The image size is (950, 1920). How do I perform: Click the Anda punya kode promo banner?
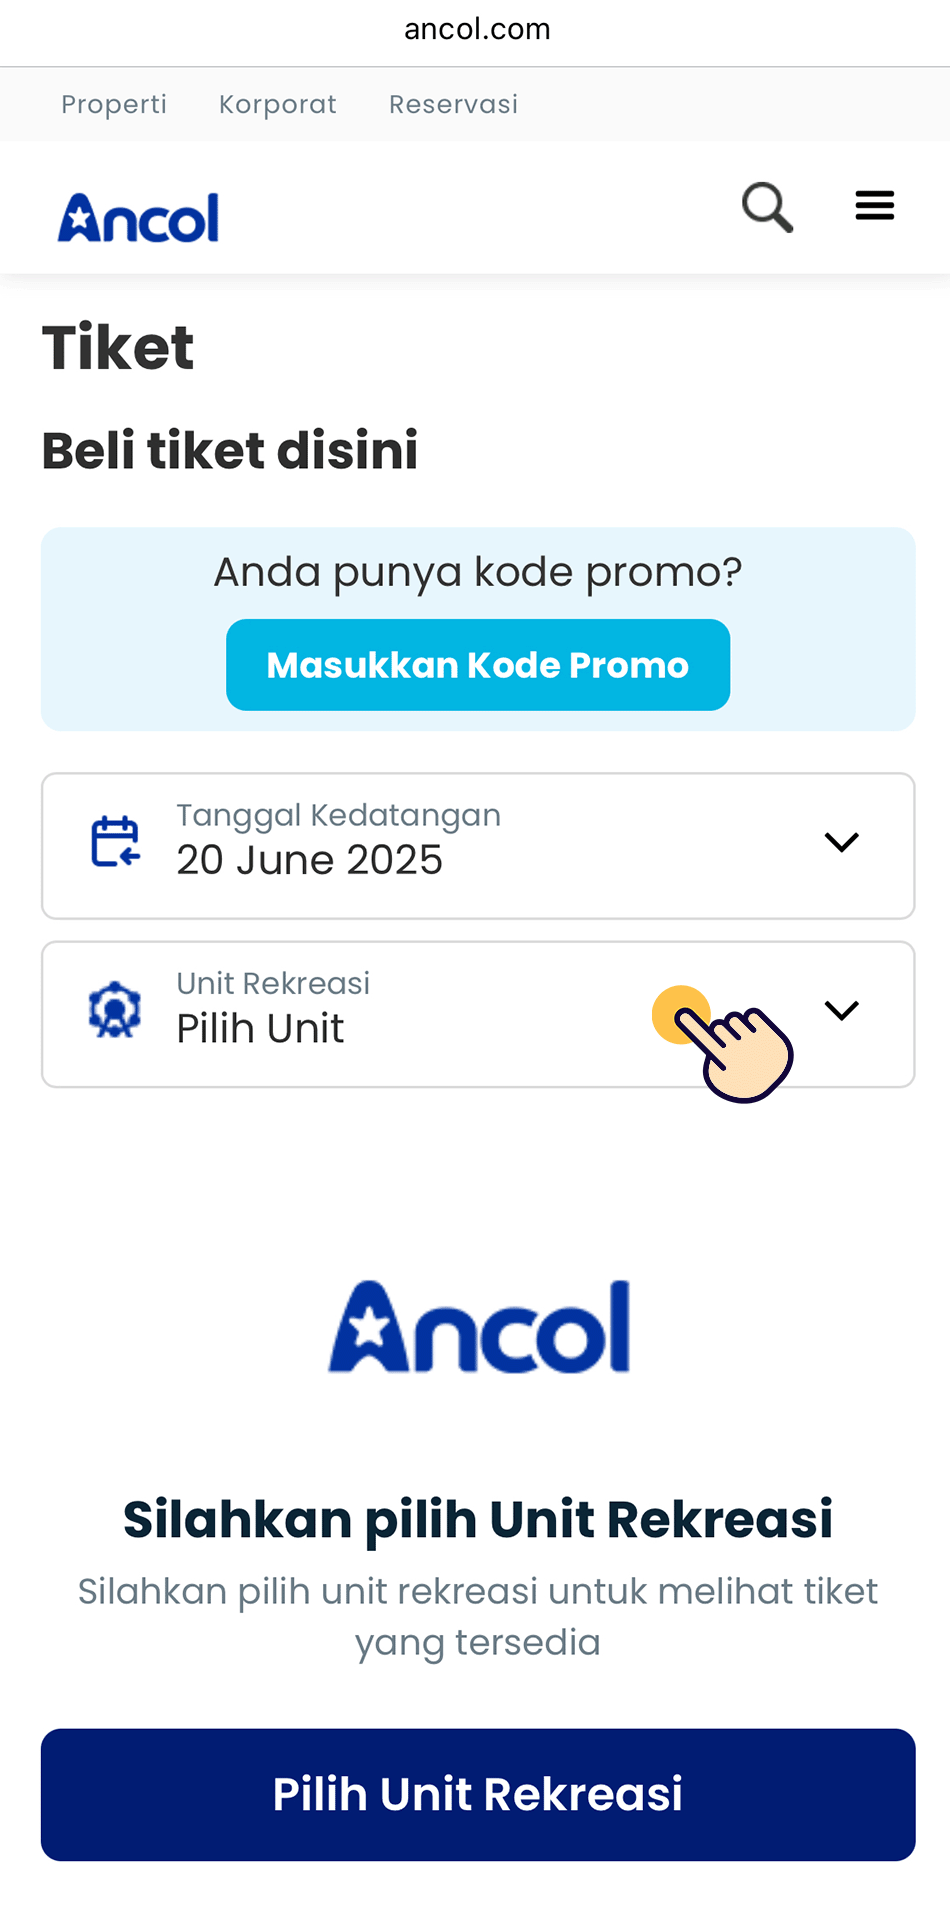click(478, 629)
